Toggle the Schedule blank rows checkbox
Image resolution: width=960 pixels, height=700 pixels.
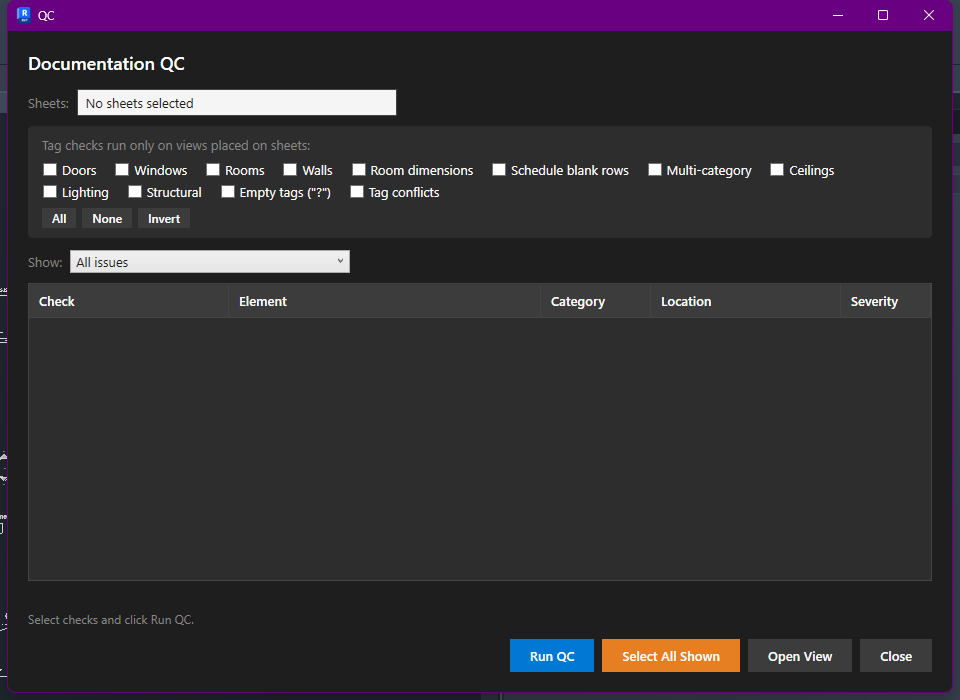[499, 170]
